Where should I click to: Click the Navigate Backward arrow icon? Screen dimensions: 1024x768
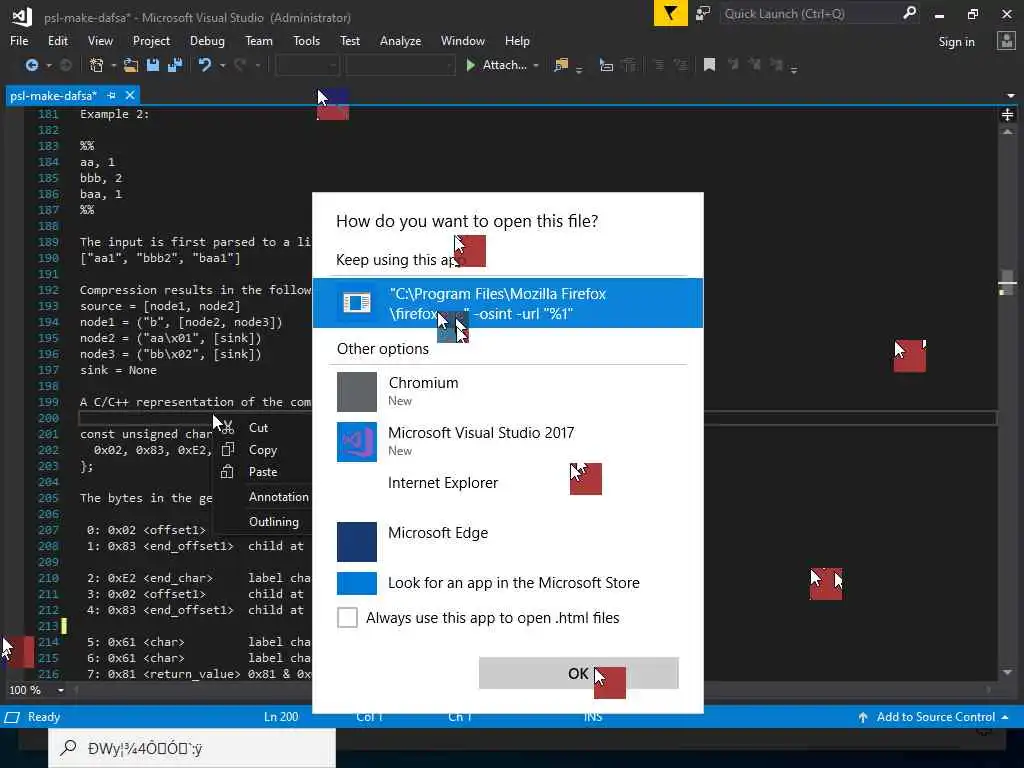pyautogui.click(x=31, y=65)
